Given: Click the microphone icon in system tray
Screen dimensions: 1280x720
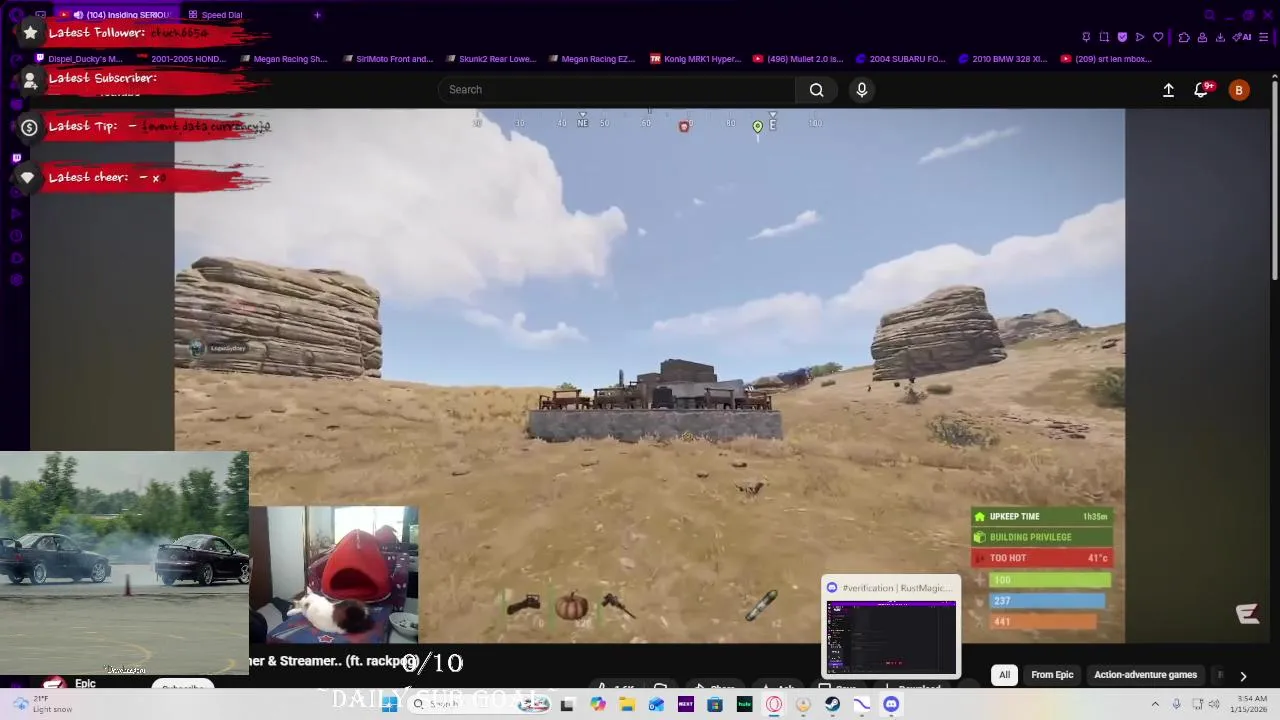Looking at the screenshot, I should pyautogui.click(x=1176, y=704).
